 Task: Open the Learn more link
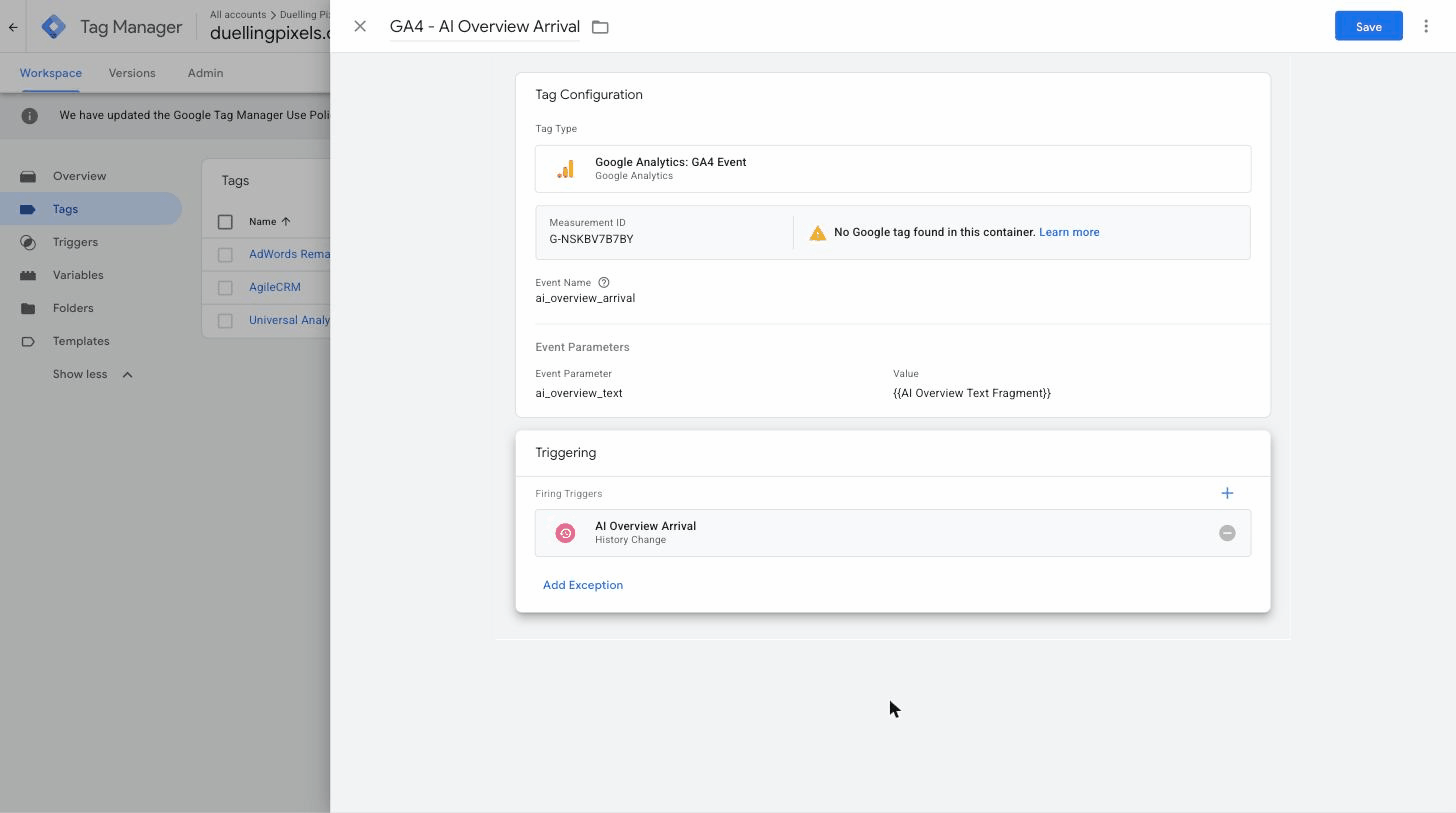pos(1068,232)
